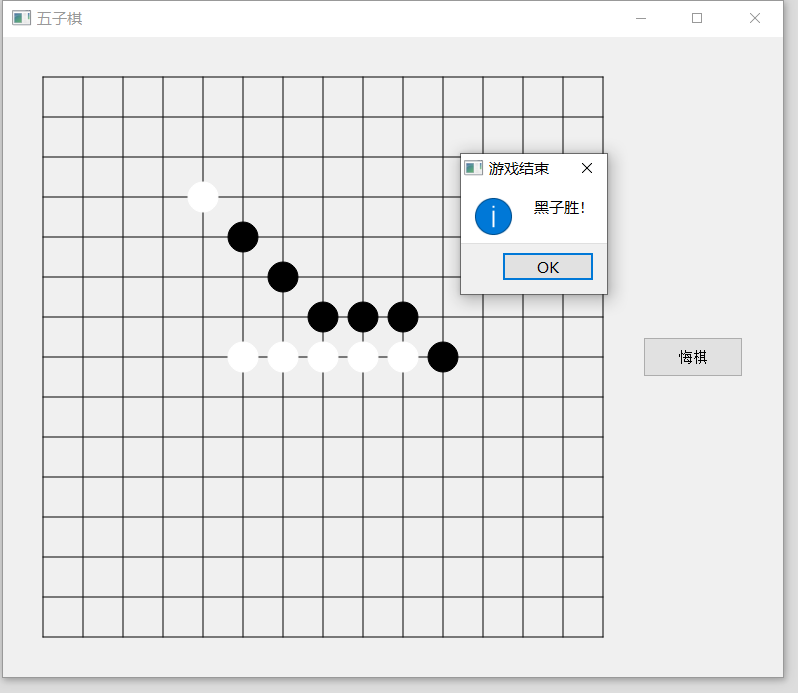This screenshot has height=693, width=798.
Task: Click the small icon beside the 游戏结束 title
Action: [x=473, y=168]
